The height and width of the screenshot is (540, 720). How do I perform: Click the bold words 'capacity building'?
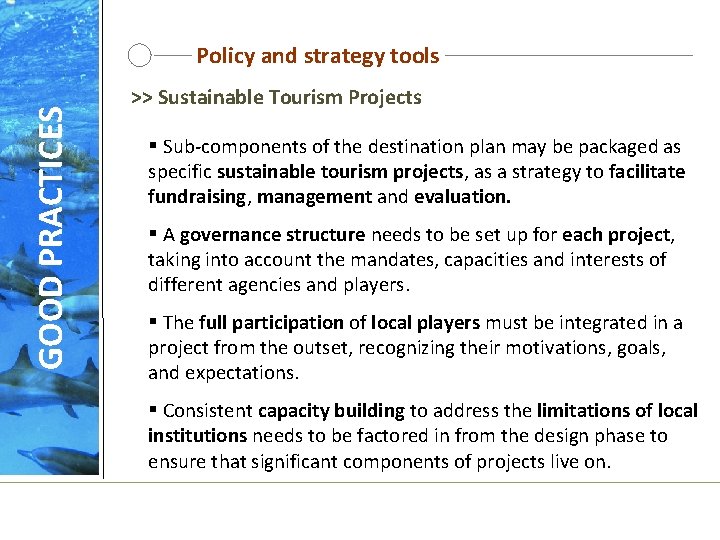pos(331,411)
